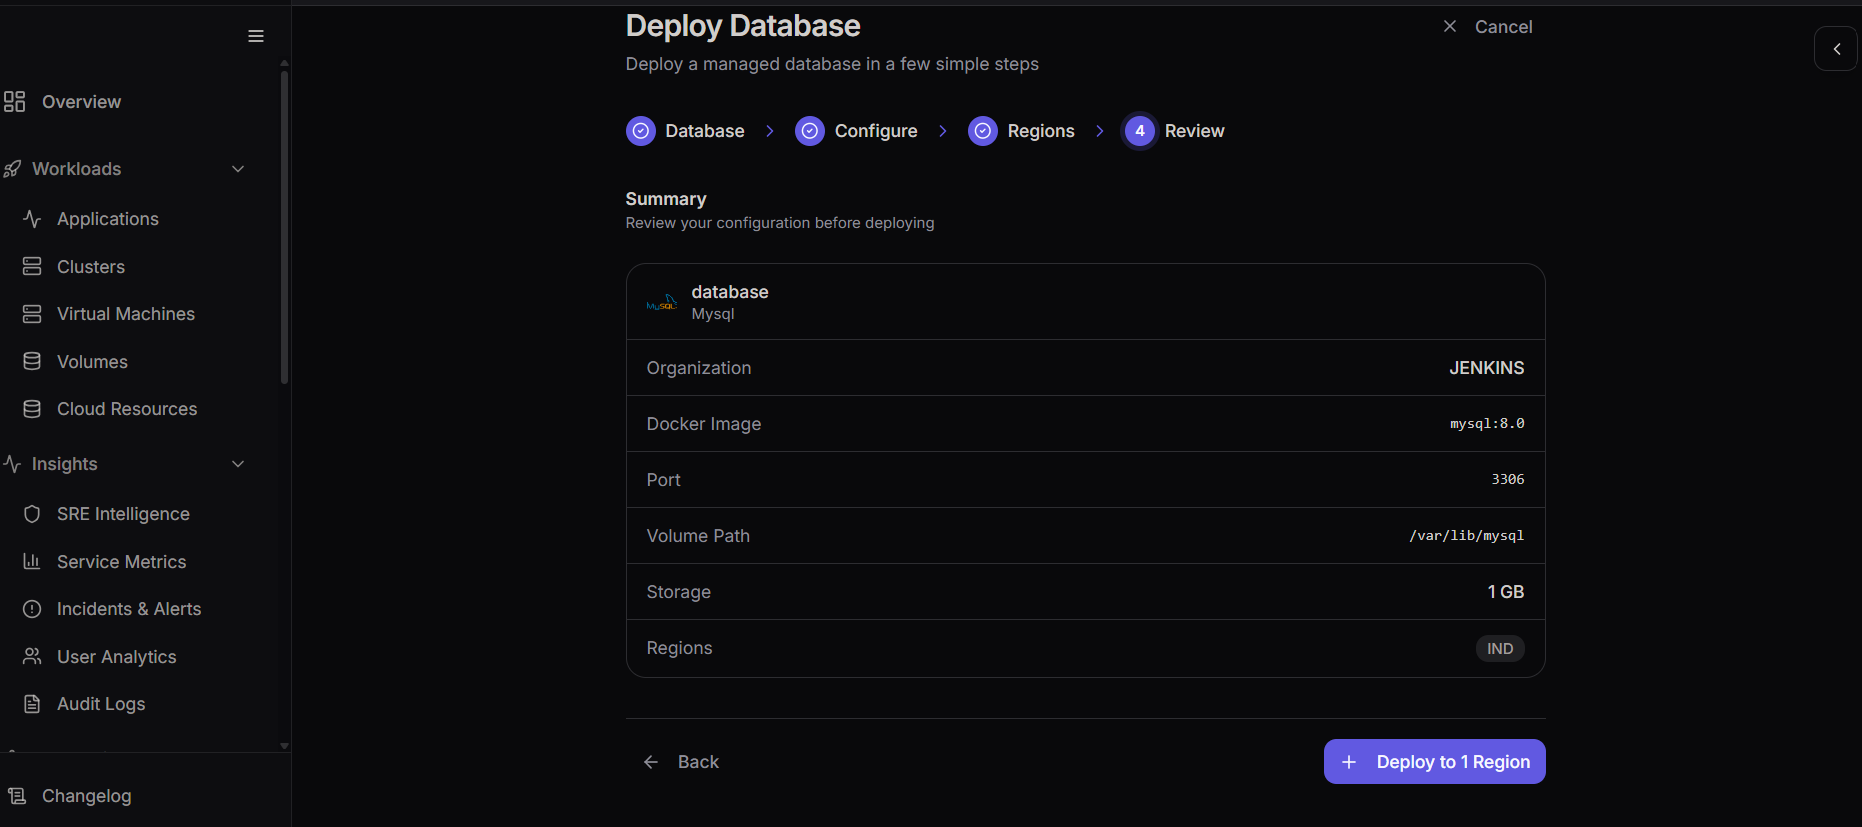Click the X icon beside Cancel
This screenshot has width=1862, height=827.
1450,26
